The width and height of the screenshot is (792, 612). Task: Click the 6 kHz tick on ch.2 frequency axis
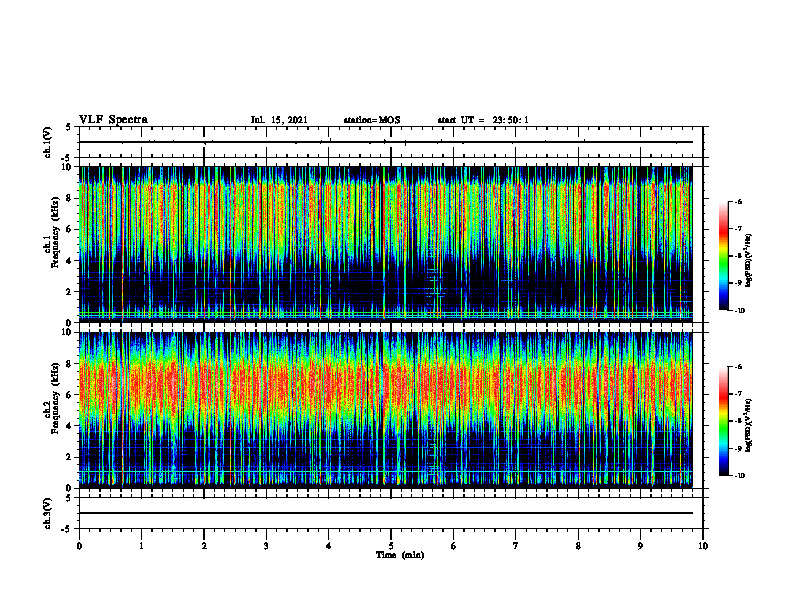point(70,395)
